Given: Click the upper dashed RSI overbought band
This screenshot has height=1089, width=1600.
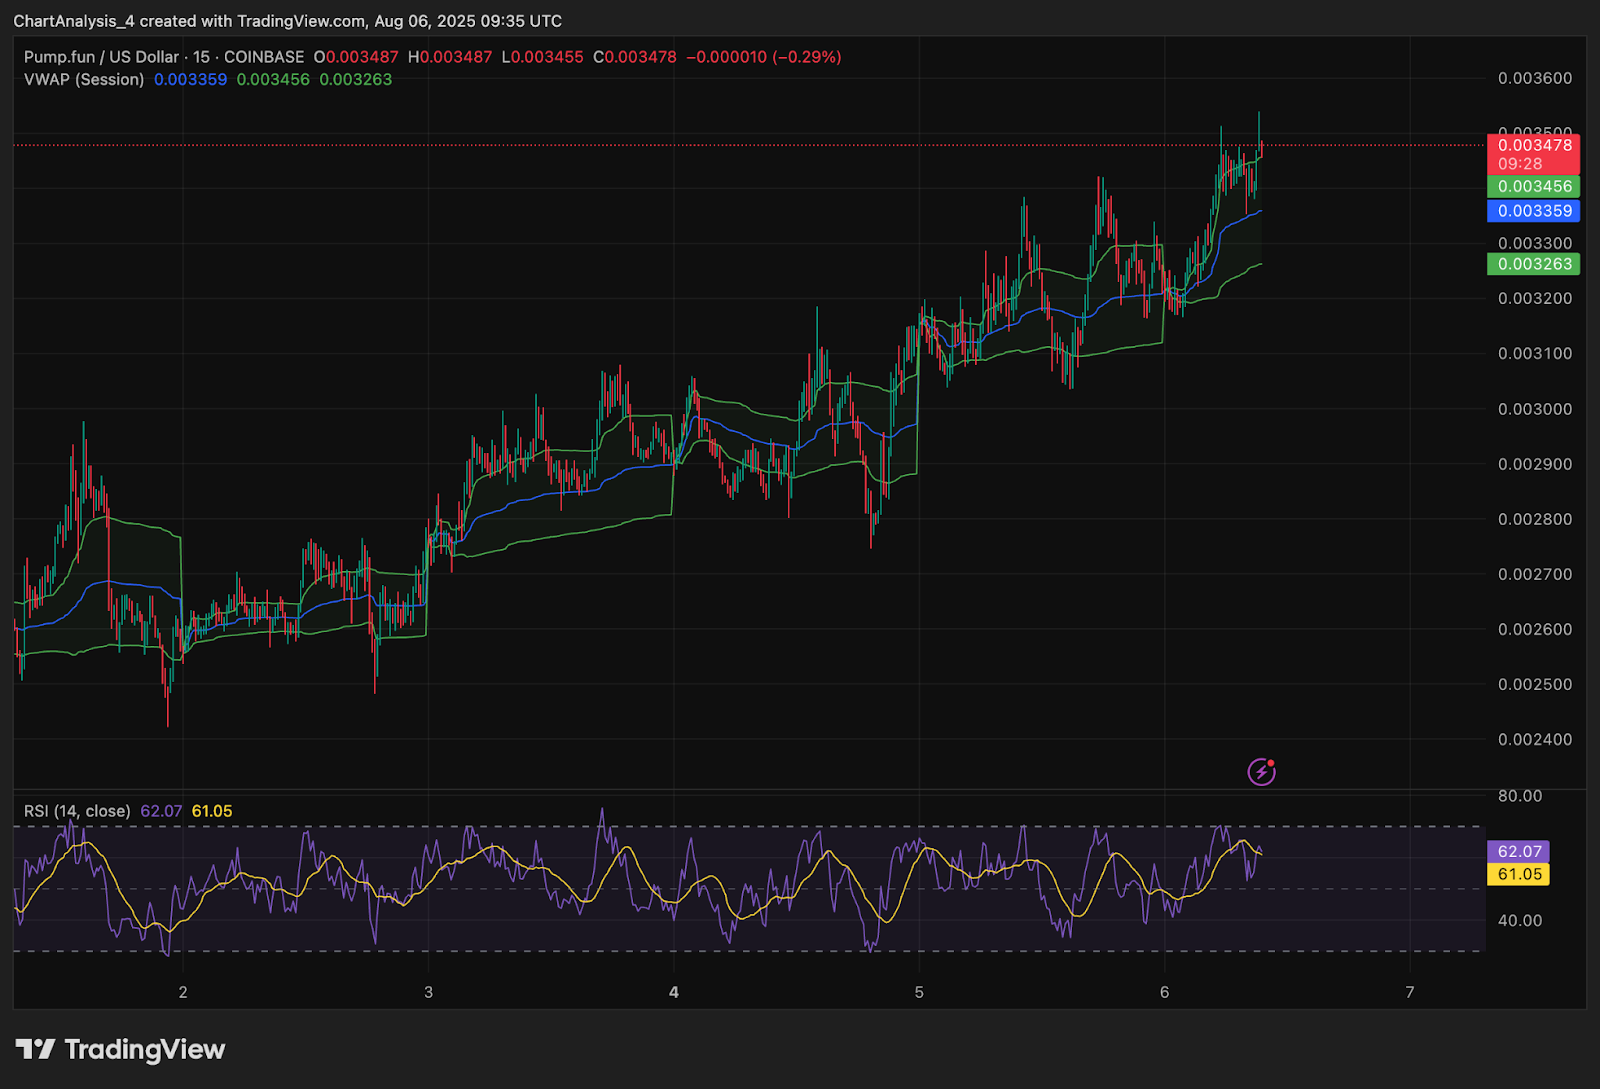Looking at the screenshot, I should (700, 827).
